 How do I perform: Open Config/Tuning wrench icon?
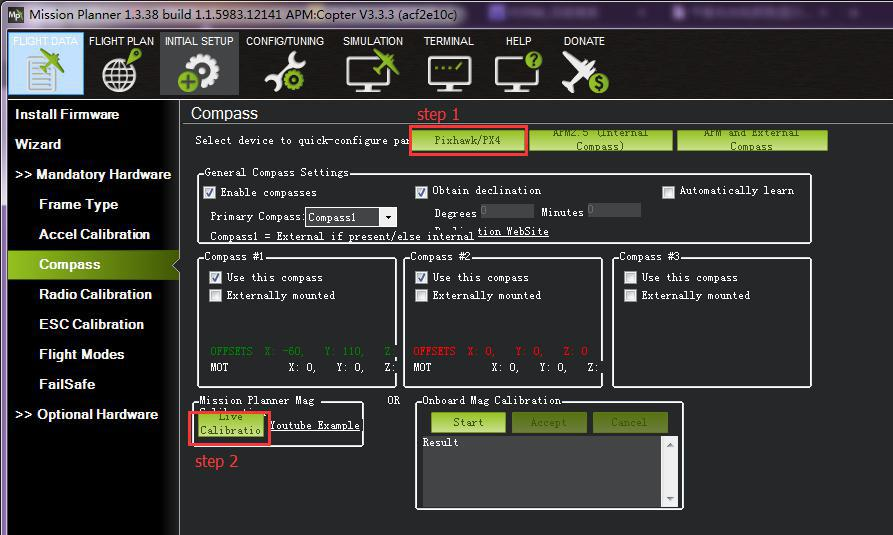pos(284,71)
